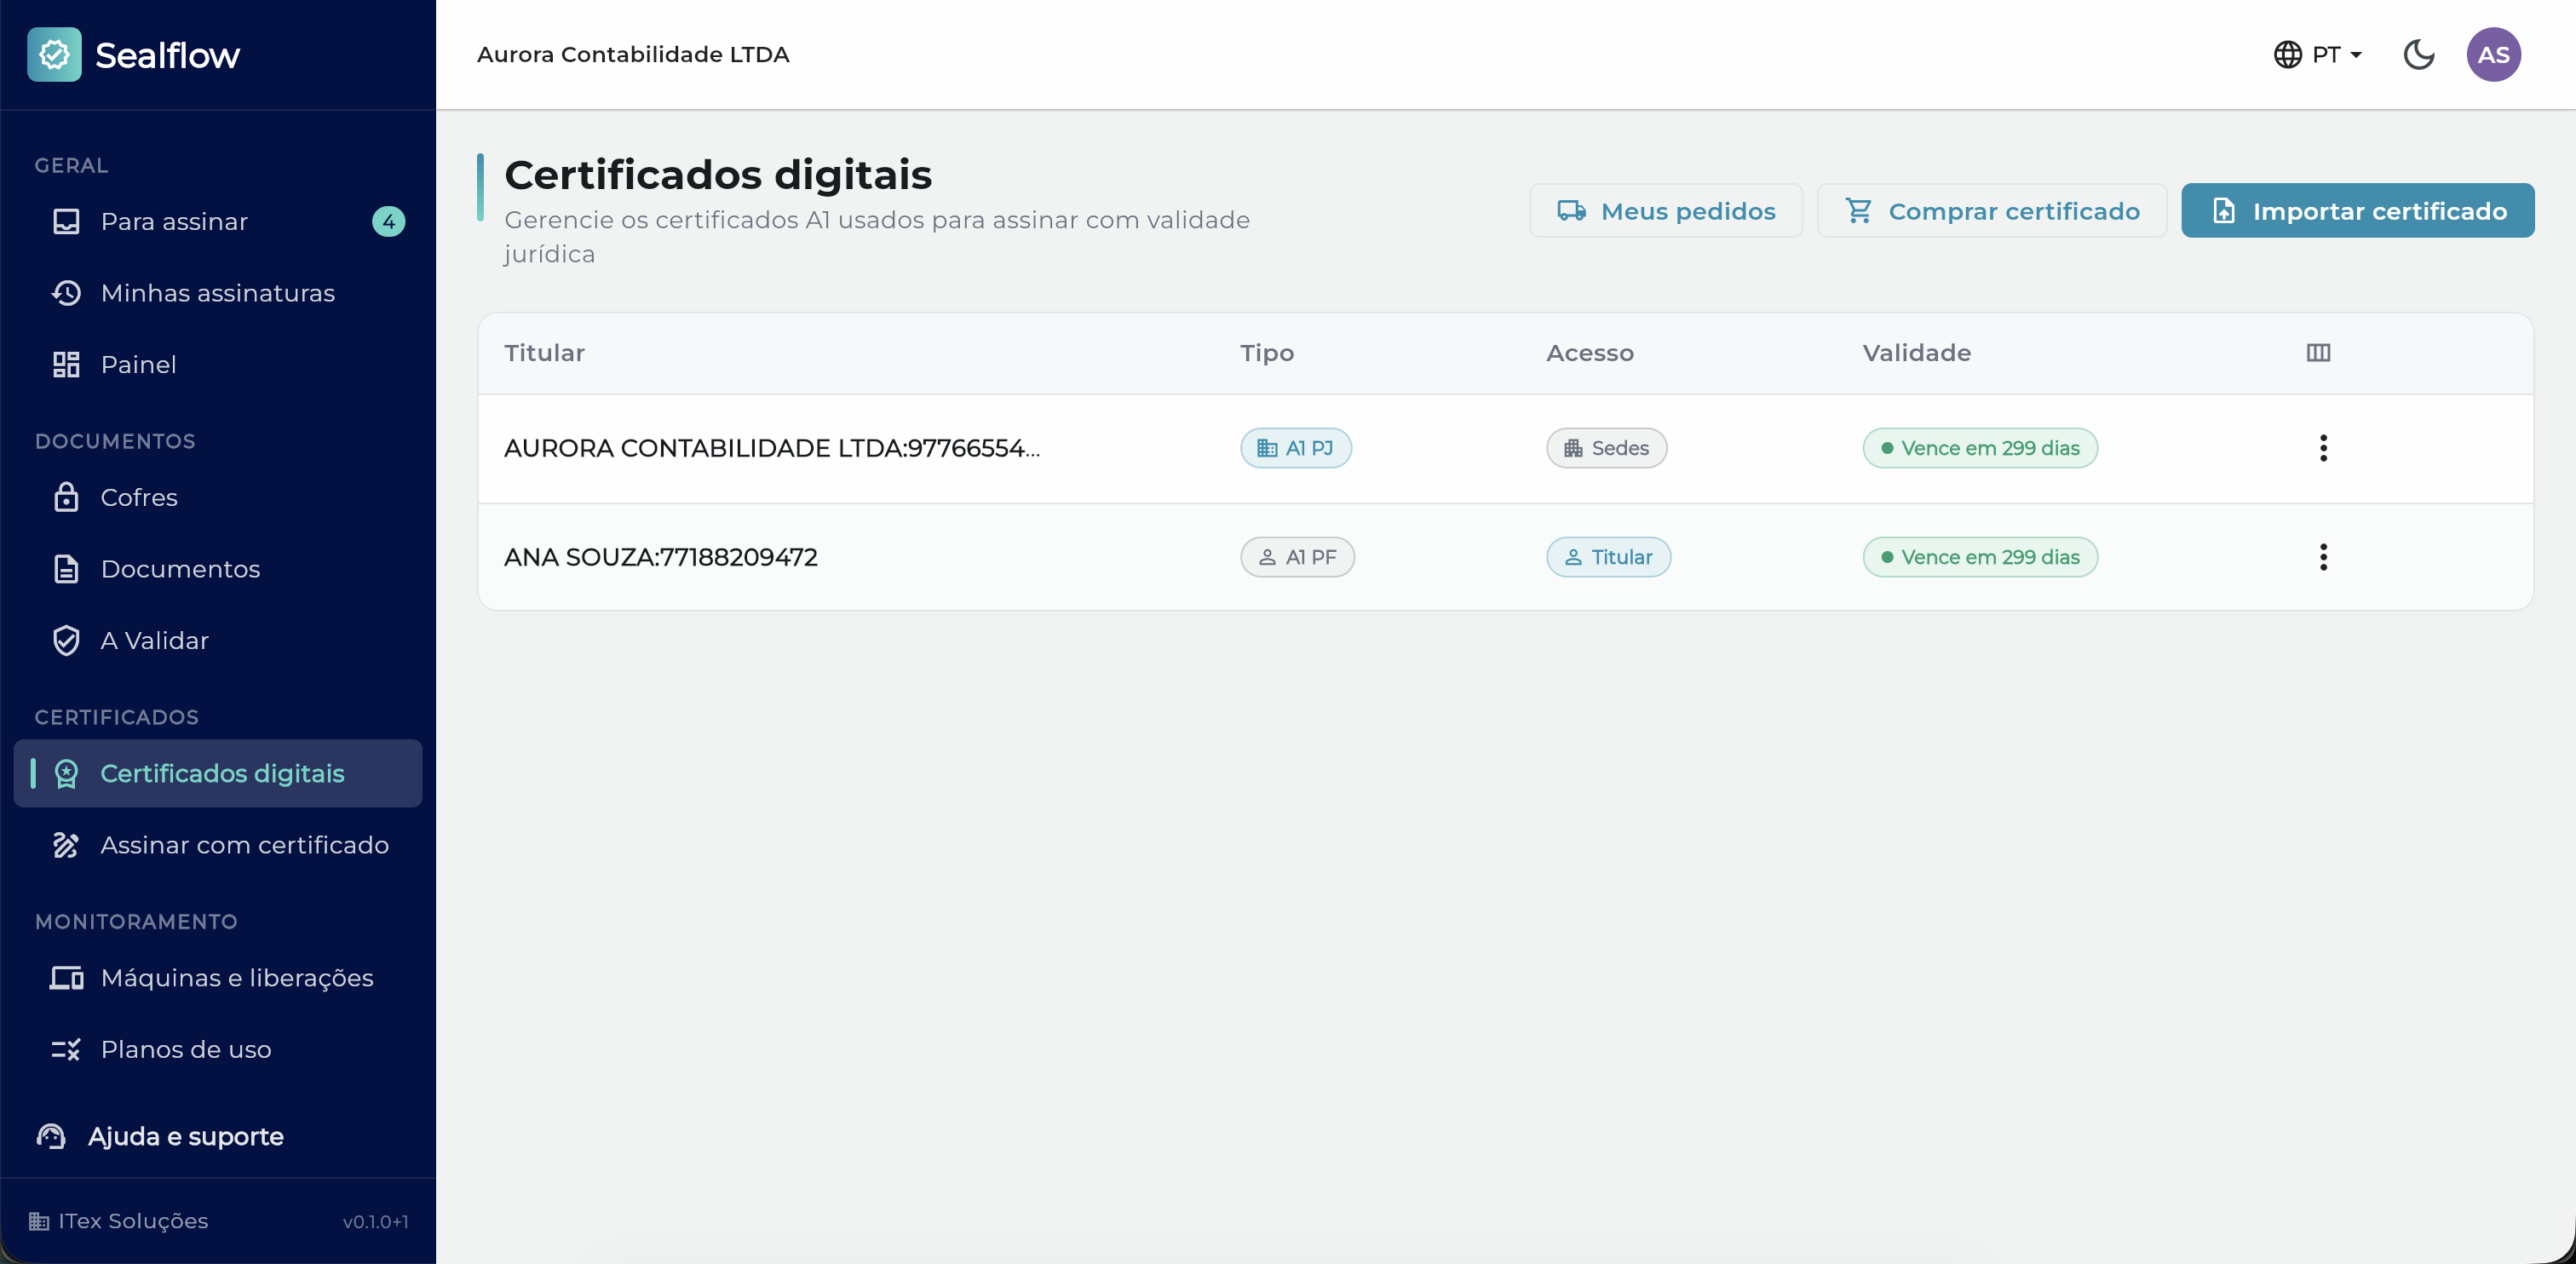Image resolution: width=2576 pixels, height=1264 pixels.
Task: Open Minhas assinaturas history icon
Action: click(x=66, y=292)
